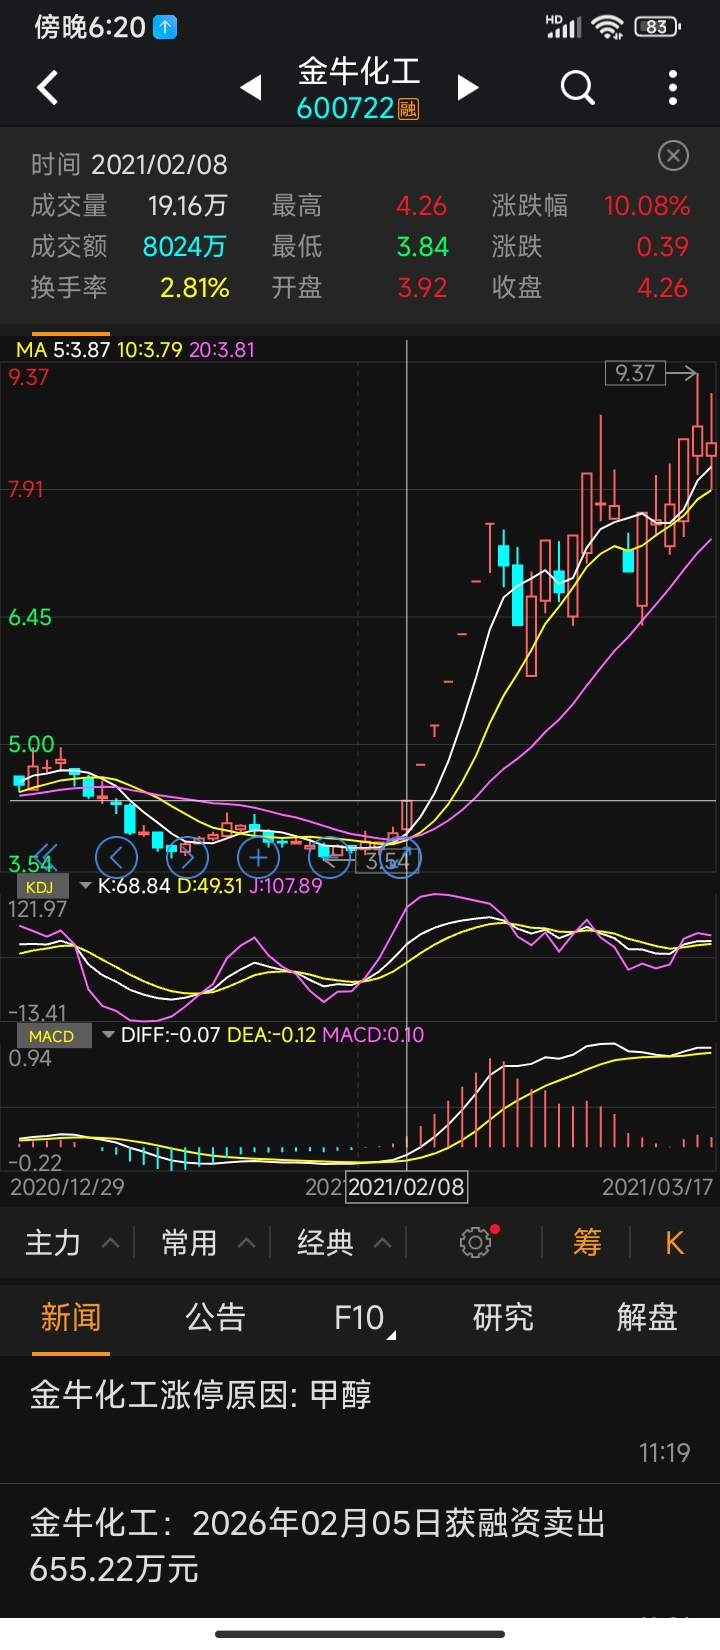Tap the MA 5:3.87 moving average label

pyautogui.click(x=63, y=350)
